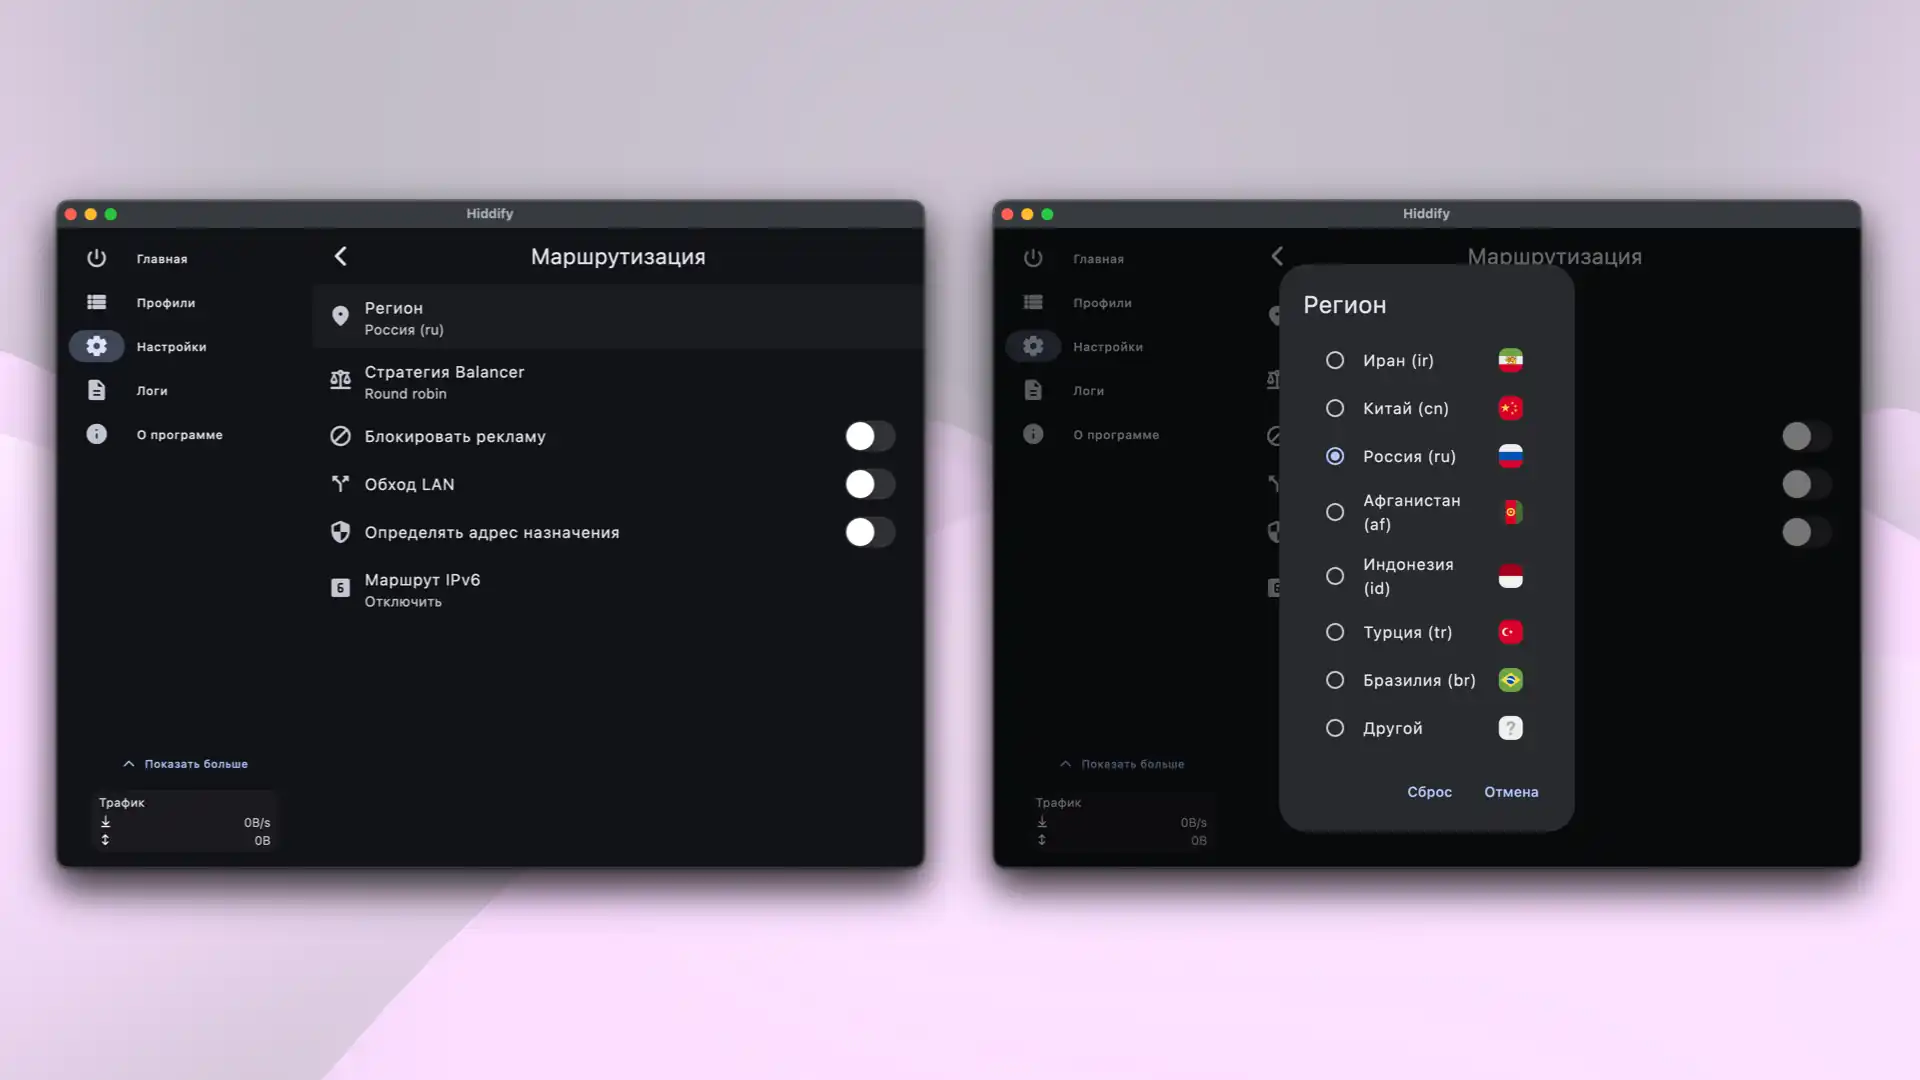Expand Показать больше in right window sidebar

point(1122,764)
